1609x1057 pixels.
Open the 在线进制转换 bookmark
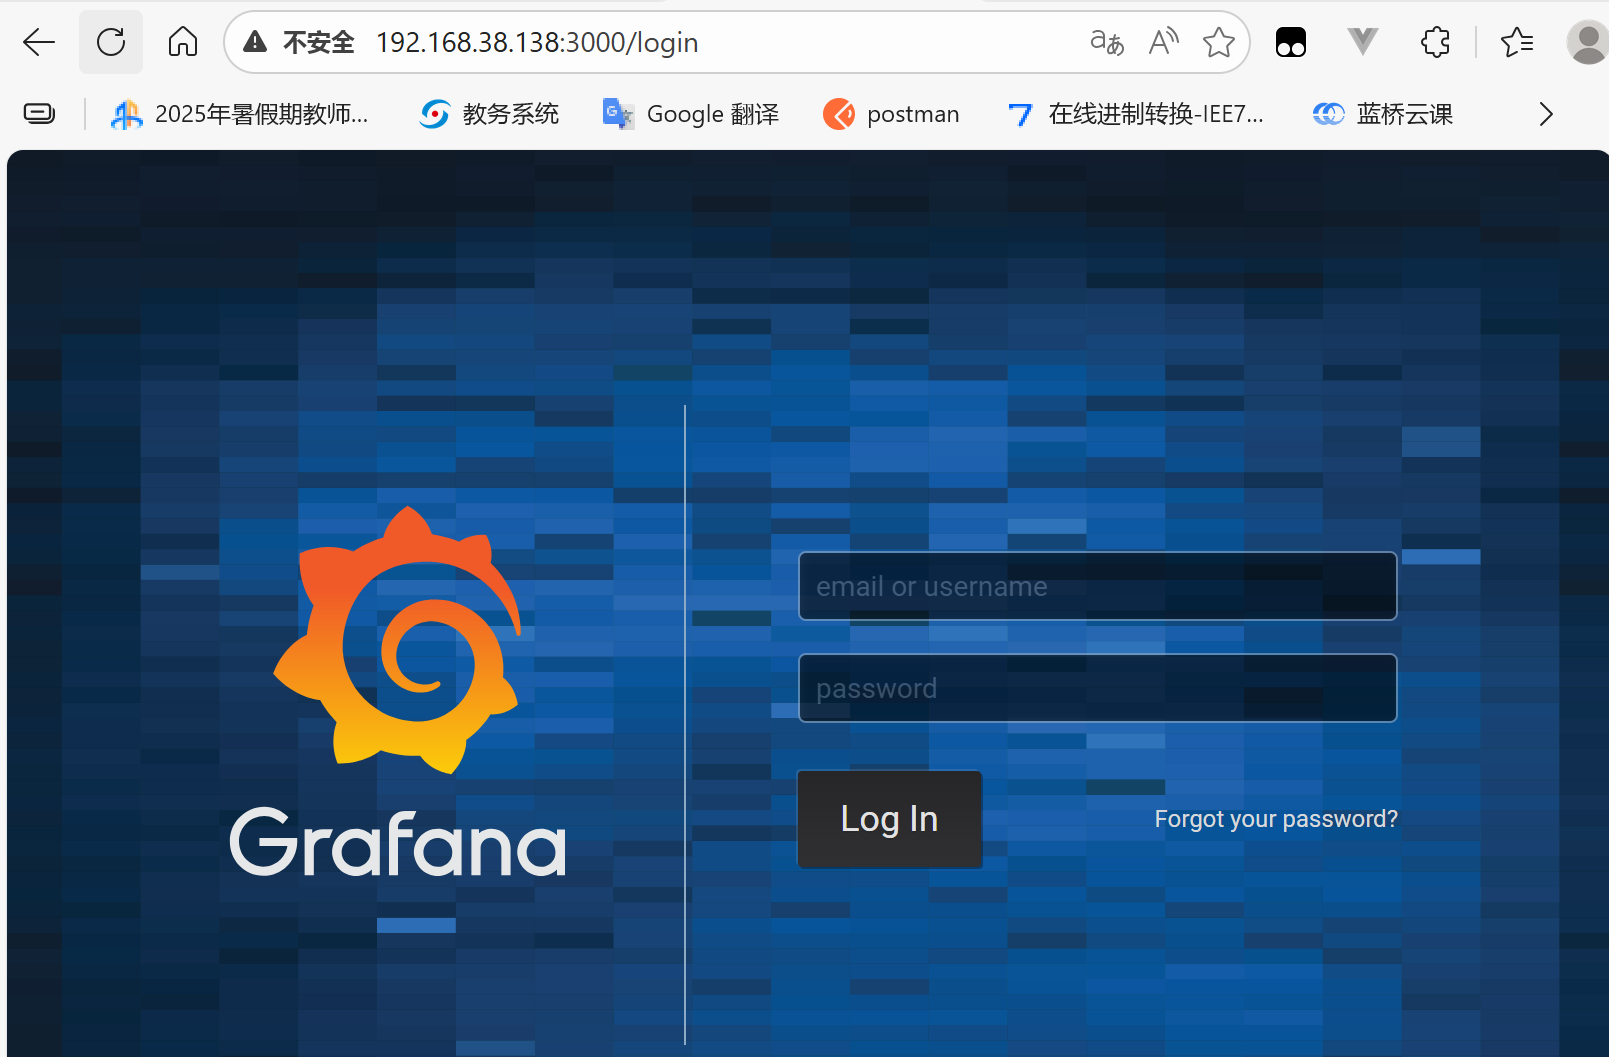1136,114
